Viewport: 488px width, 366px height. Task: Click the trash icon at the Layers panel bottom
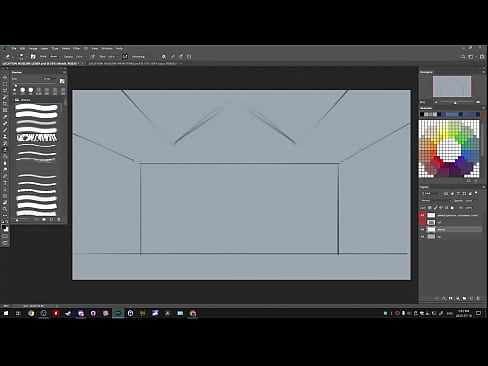[x=478, y=298]
